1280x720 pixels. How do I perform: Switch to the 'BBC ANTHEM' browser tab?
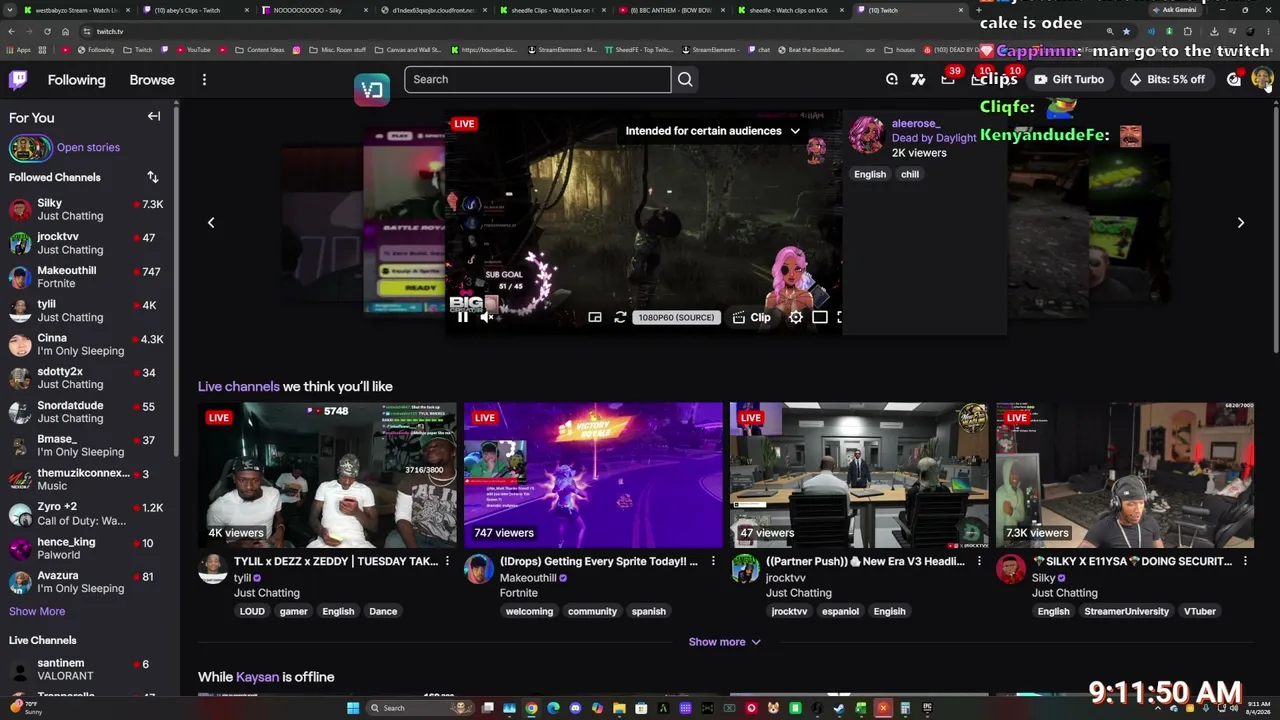click(x=675, y=10)
